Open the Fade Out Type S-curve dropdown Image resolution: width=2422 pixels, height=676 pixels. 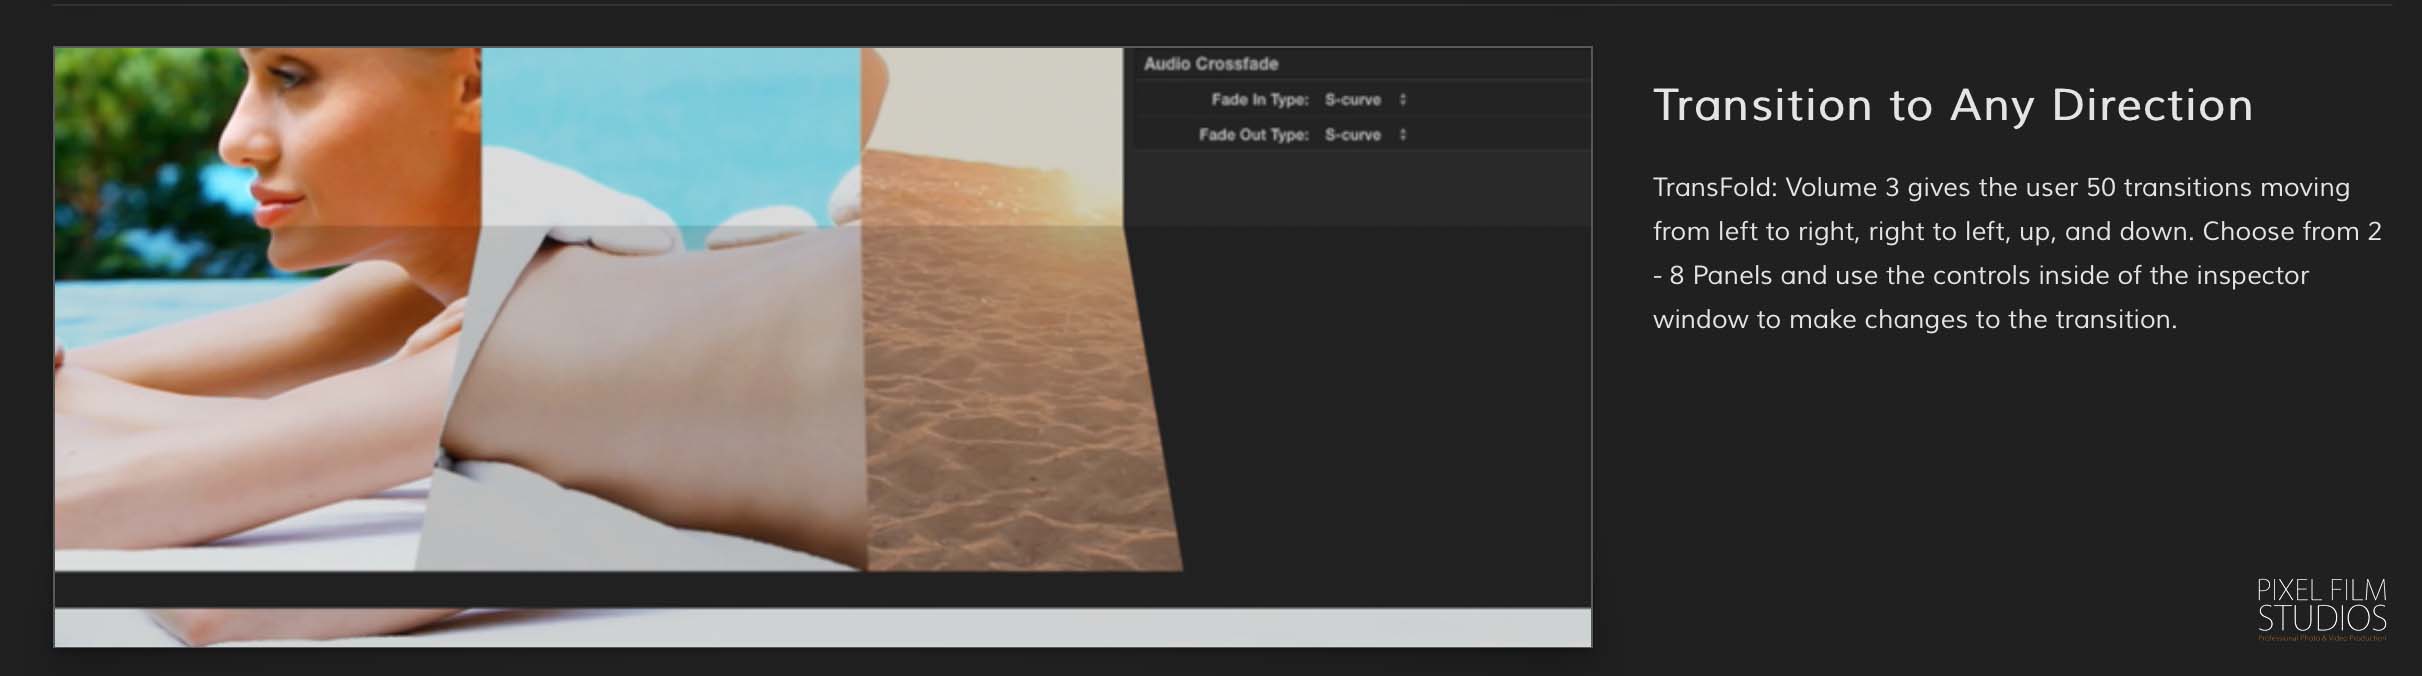[1365, 135]
